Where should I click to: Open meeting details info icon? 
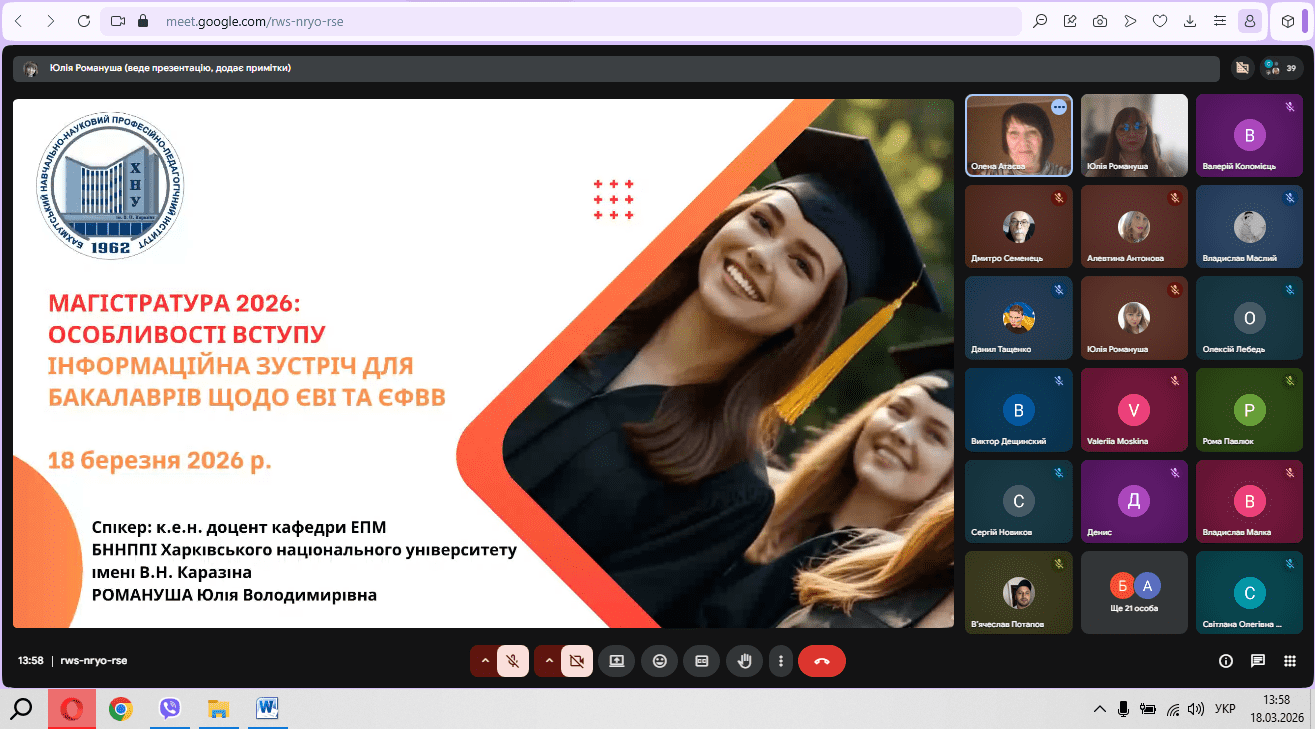coord(1225,661)
